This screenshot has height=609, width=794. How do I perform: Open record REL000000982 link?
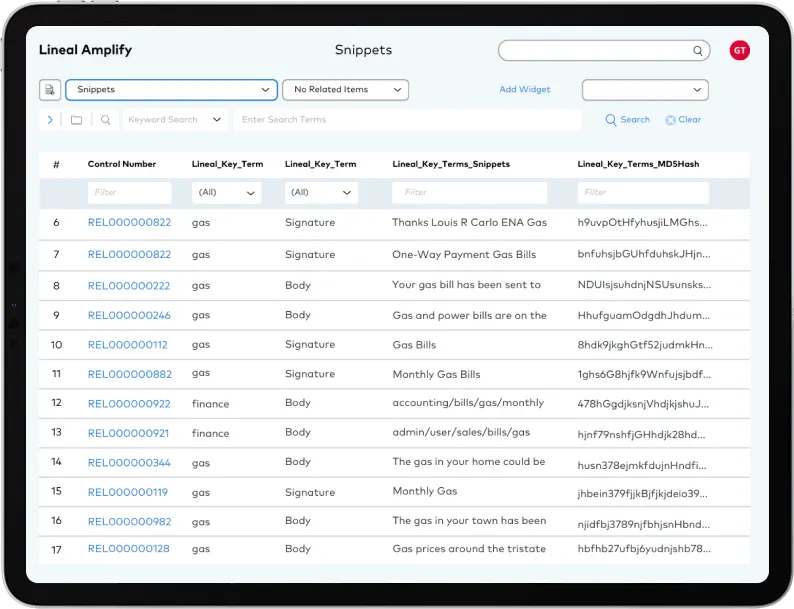click(129, 522)
